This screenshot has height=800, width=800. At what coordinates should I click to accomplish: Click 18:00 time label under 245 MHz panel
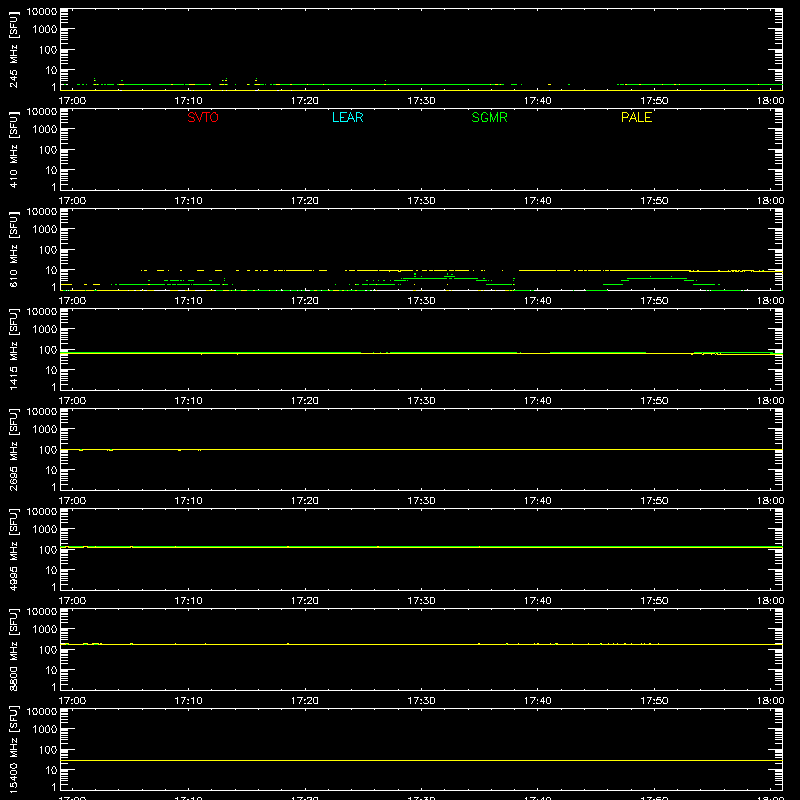click(770, 101)
